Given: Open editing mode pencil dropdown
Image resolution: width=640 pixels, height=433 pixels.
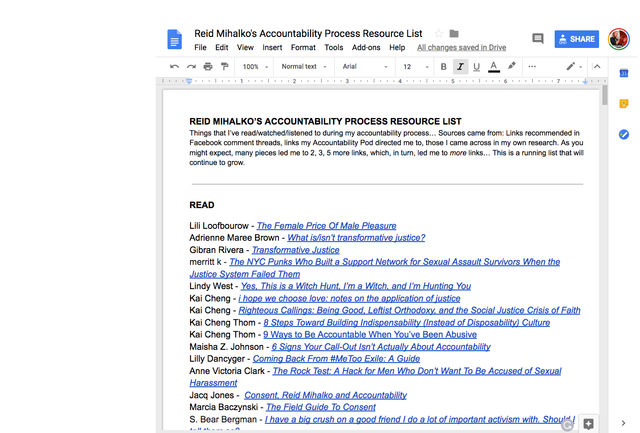Looking at the screenshot, I should point(573,67).
